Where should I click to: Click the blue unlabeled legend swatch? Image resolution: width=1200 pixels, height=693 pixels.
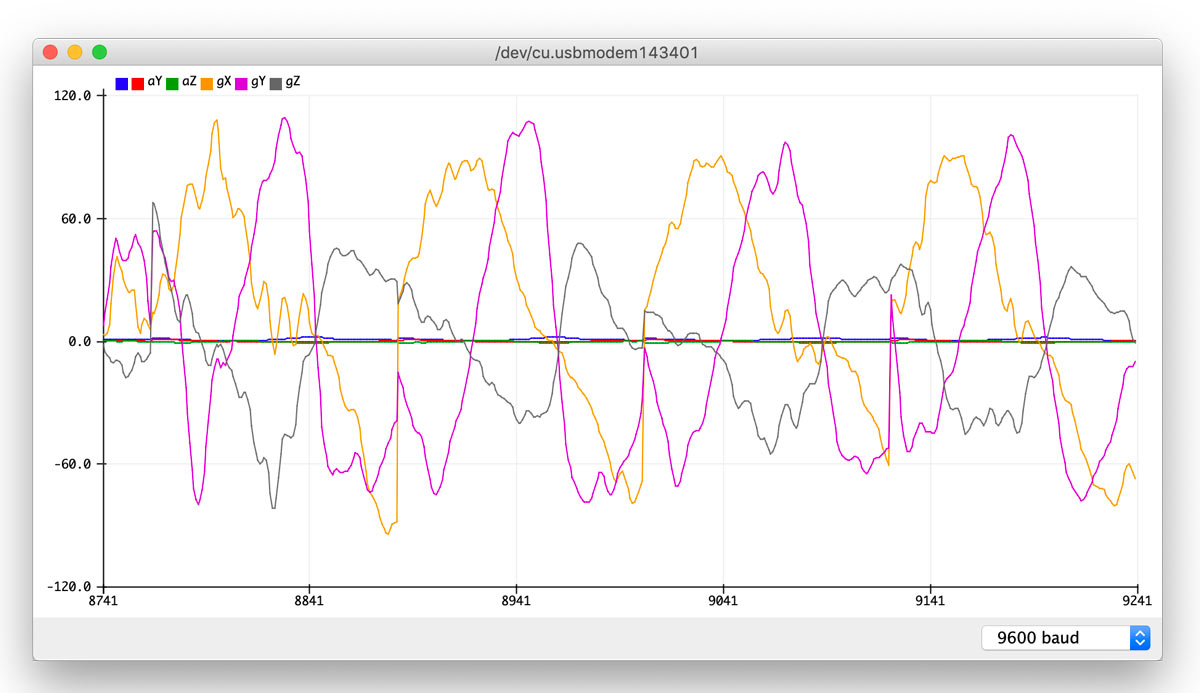[x=121, y=84]
